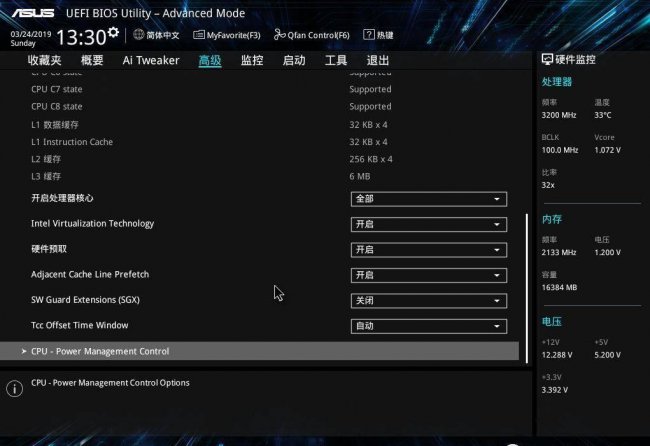Viewport: 650px width, 446px height.
Task: Select the Tcc Offset Time Window label
Action: tap(80, 325)
